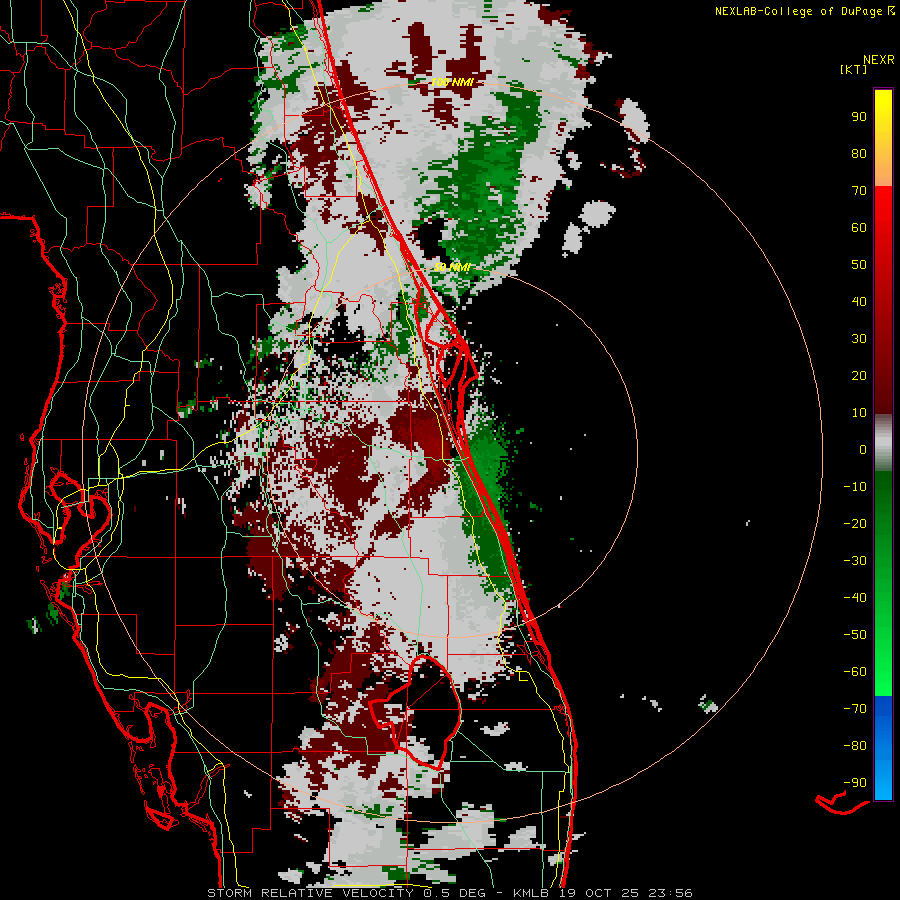Click the NEXLAB-College of DuPage title text

798,11
